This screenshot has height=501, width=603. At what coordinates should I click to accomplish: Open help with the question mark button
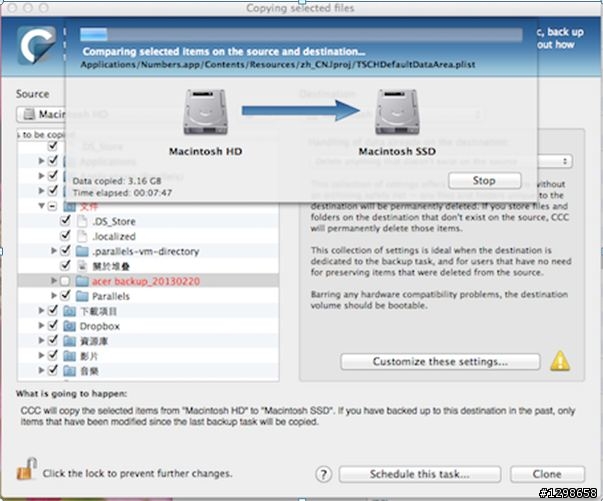[x=323, y=474]
